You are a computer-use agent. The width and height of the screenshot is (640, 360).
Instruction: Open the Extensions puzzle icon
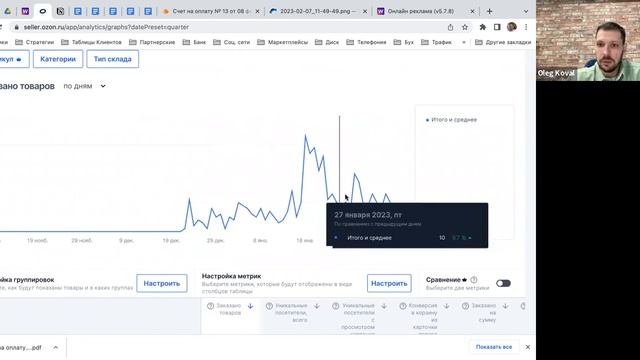click(482, 27)
